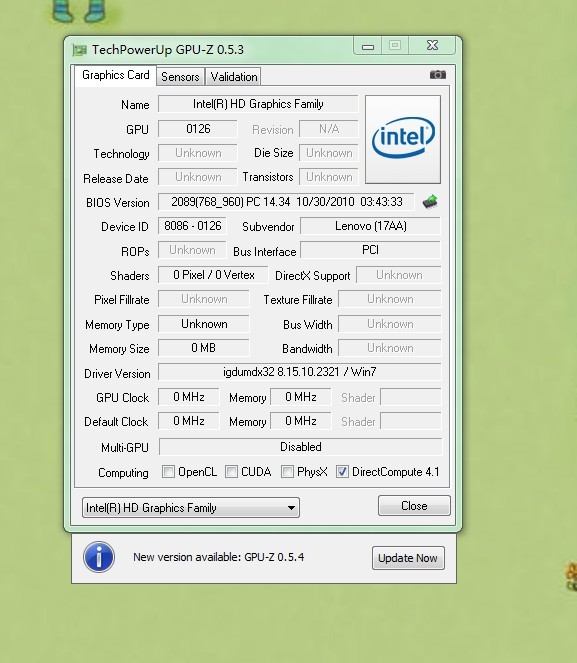Click the blue info icon in update bar
This screenshot has height=663, width=577.
coord(99,557)
